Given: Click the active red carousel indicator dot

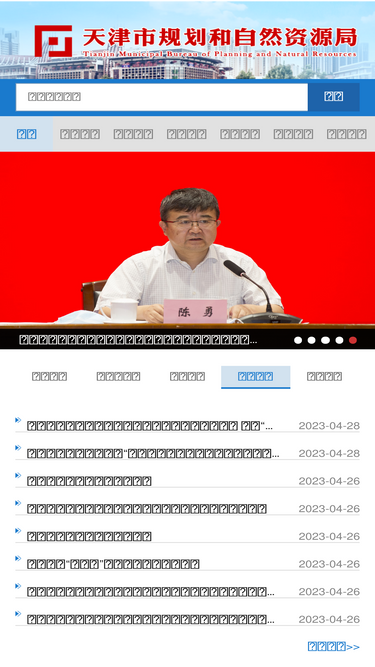Looking at the screenshot, I should tap(353, 340).
